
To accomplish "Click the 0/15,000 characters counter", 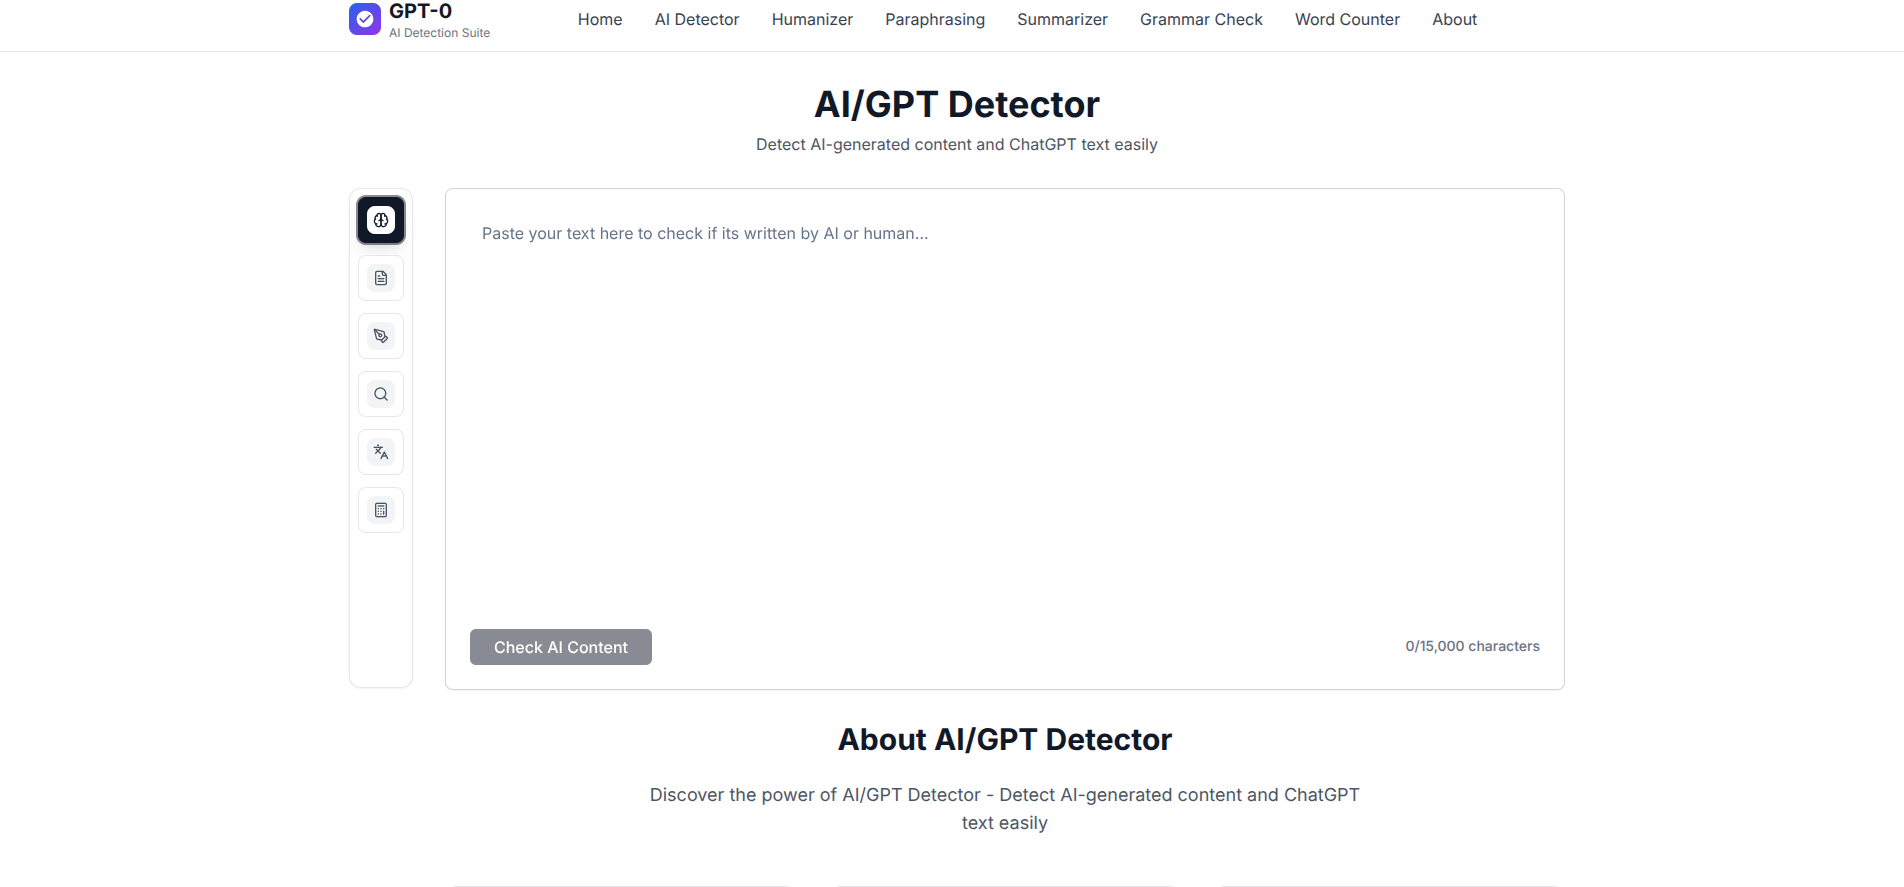I will coord(1472,646).
